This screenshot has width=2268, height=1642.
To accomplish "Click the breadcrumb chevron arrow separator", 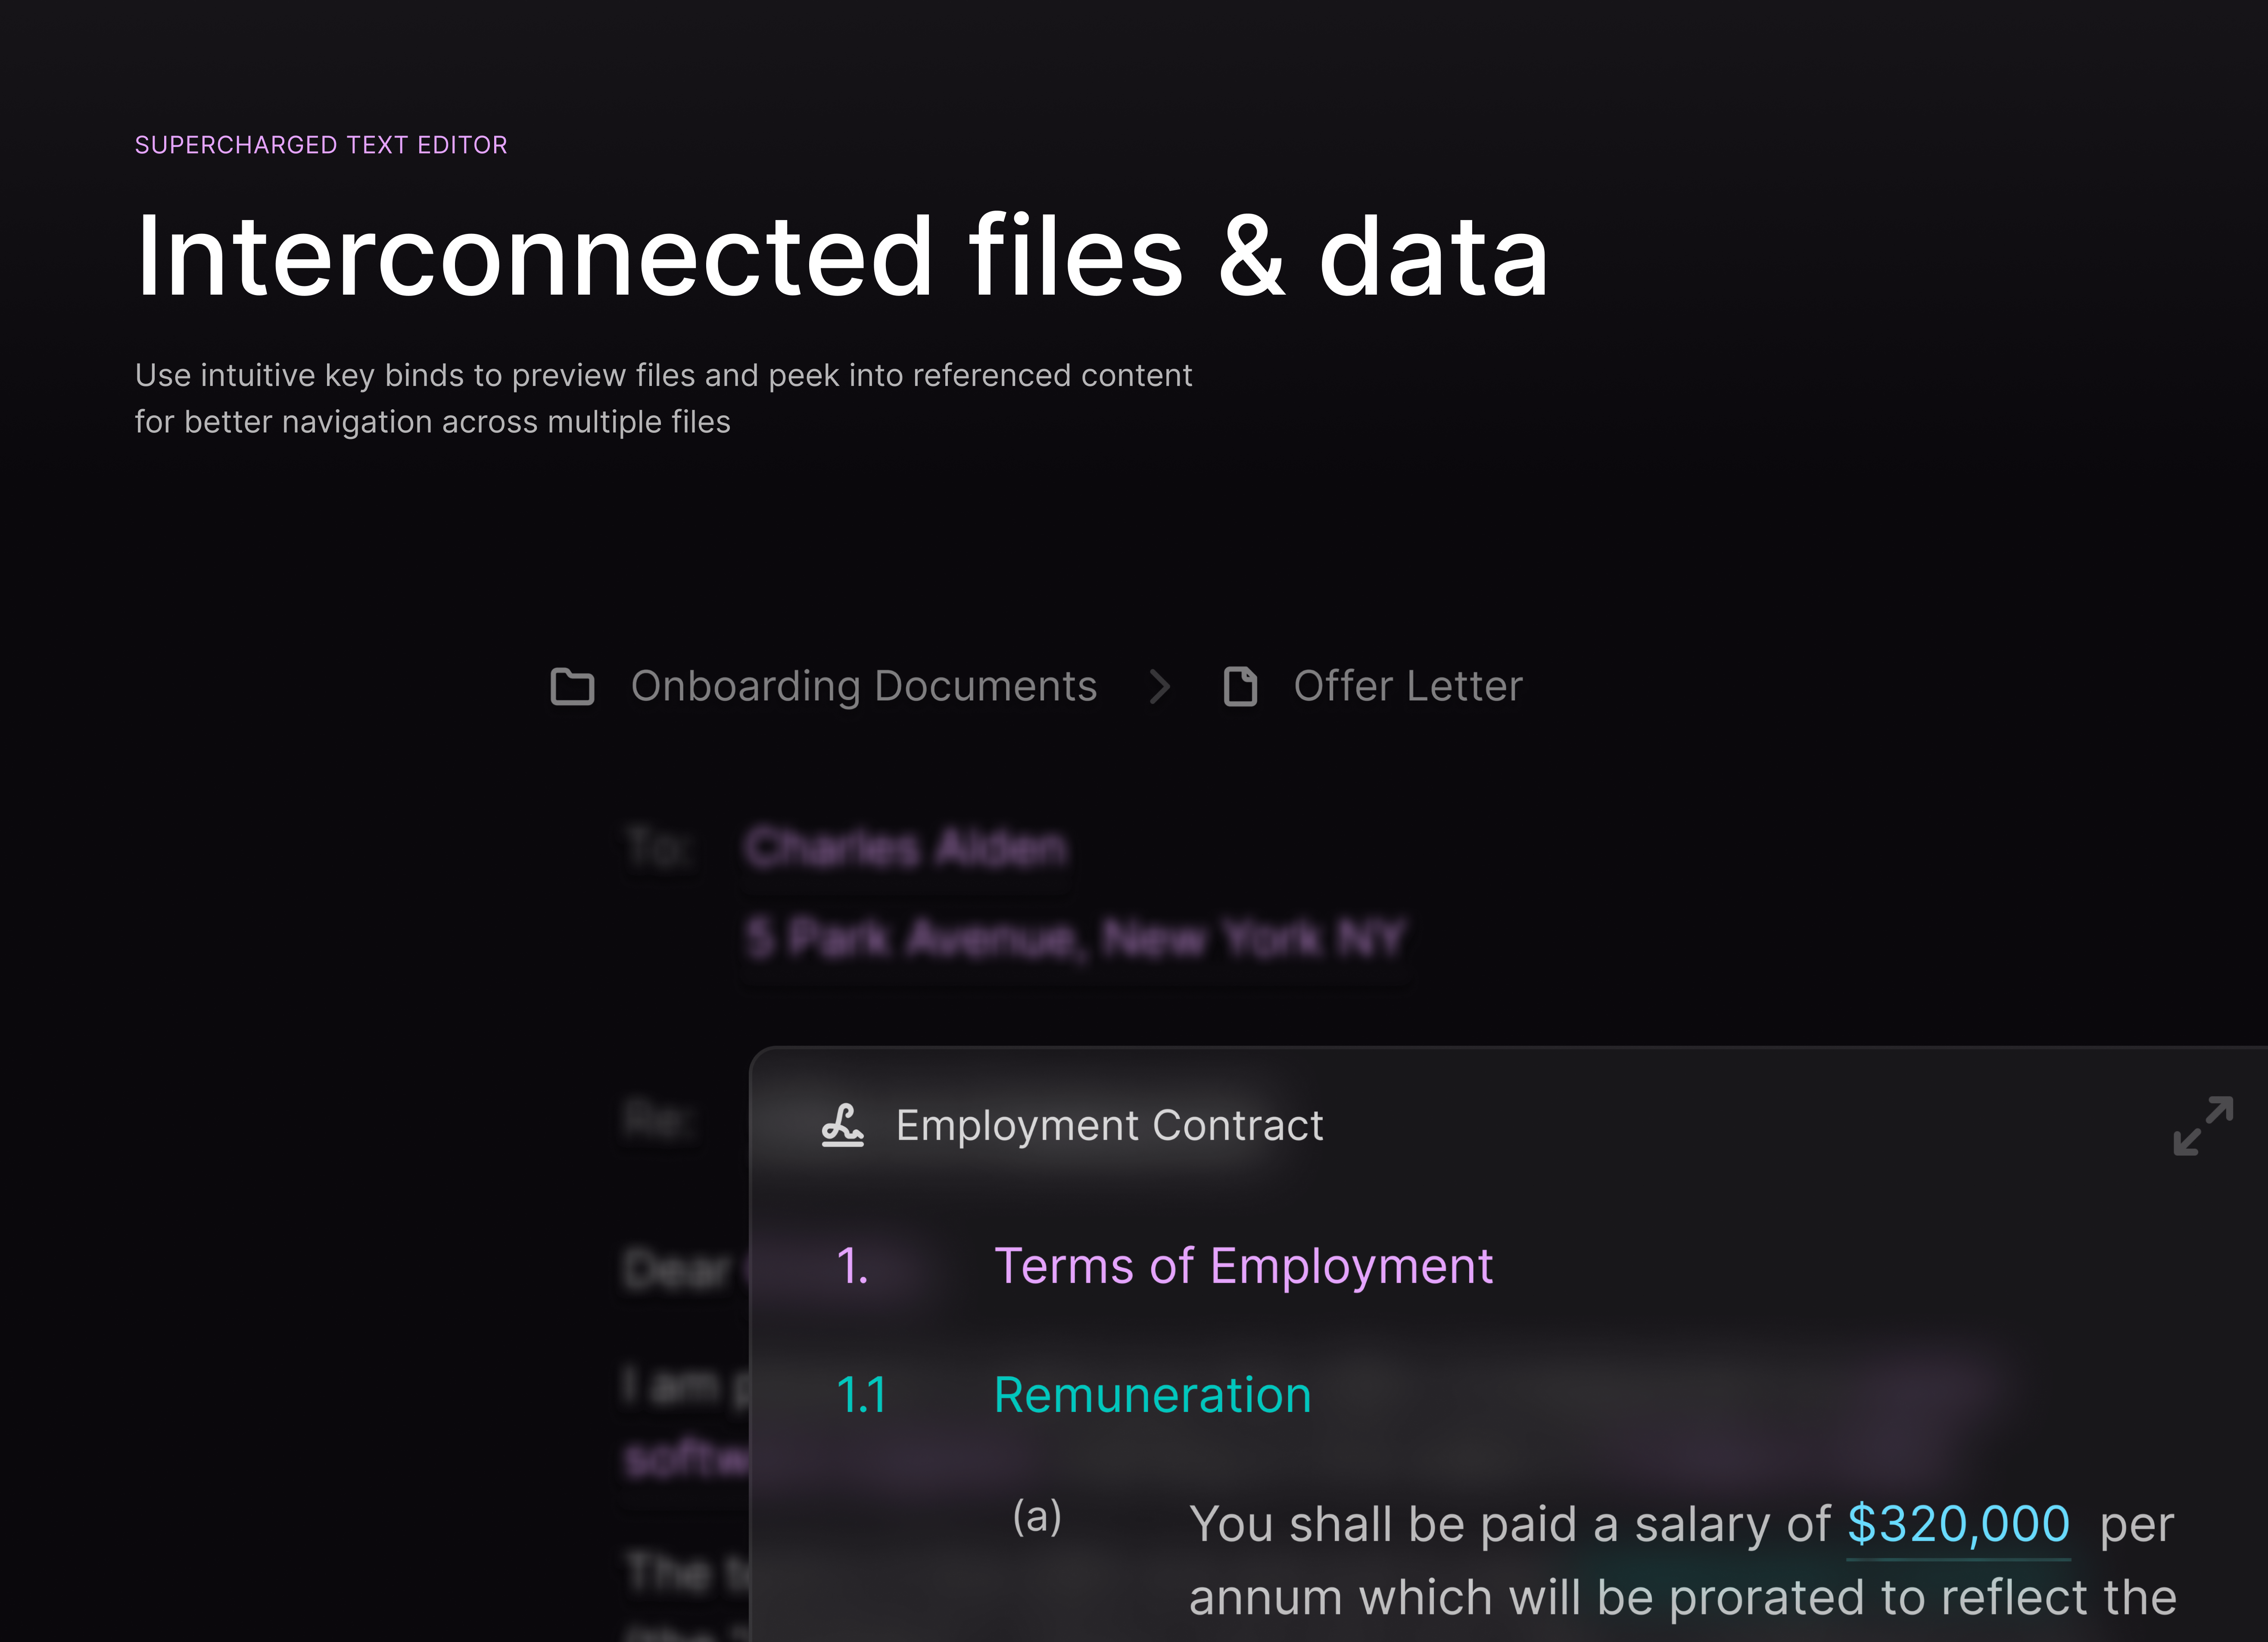I will pos(1160,687).
